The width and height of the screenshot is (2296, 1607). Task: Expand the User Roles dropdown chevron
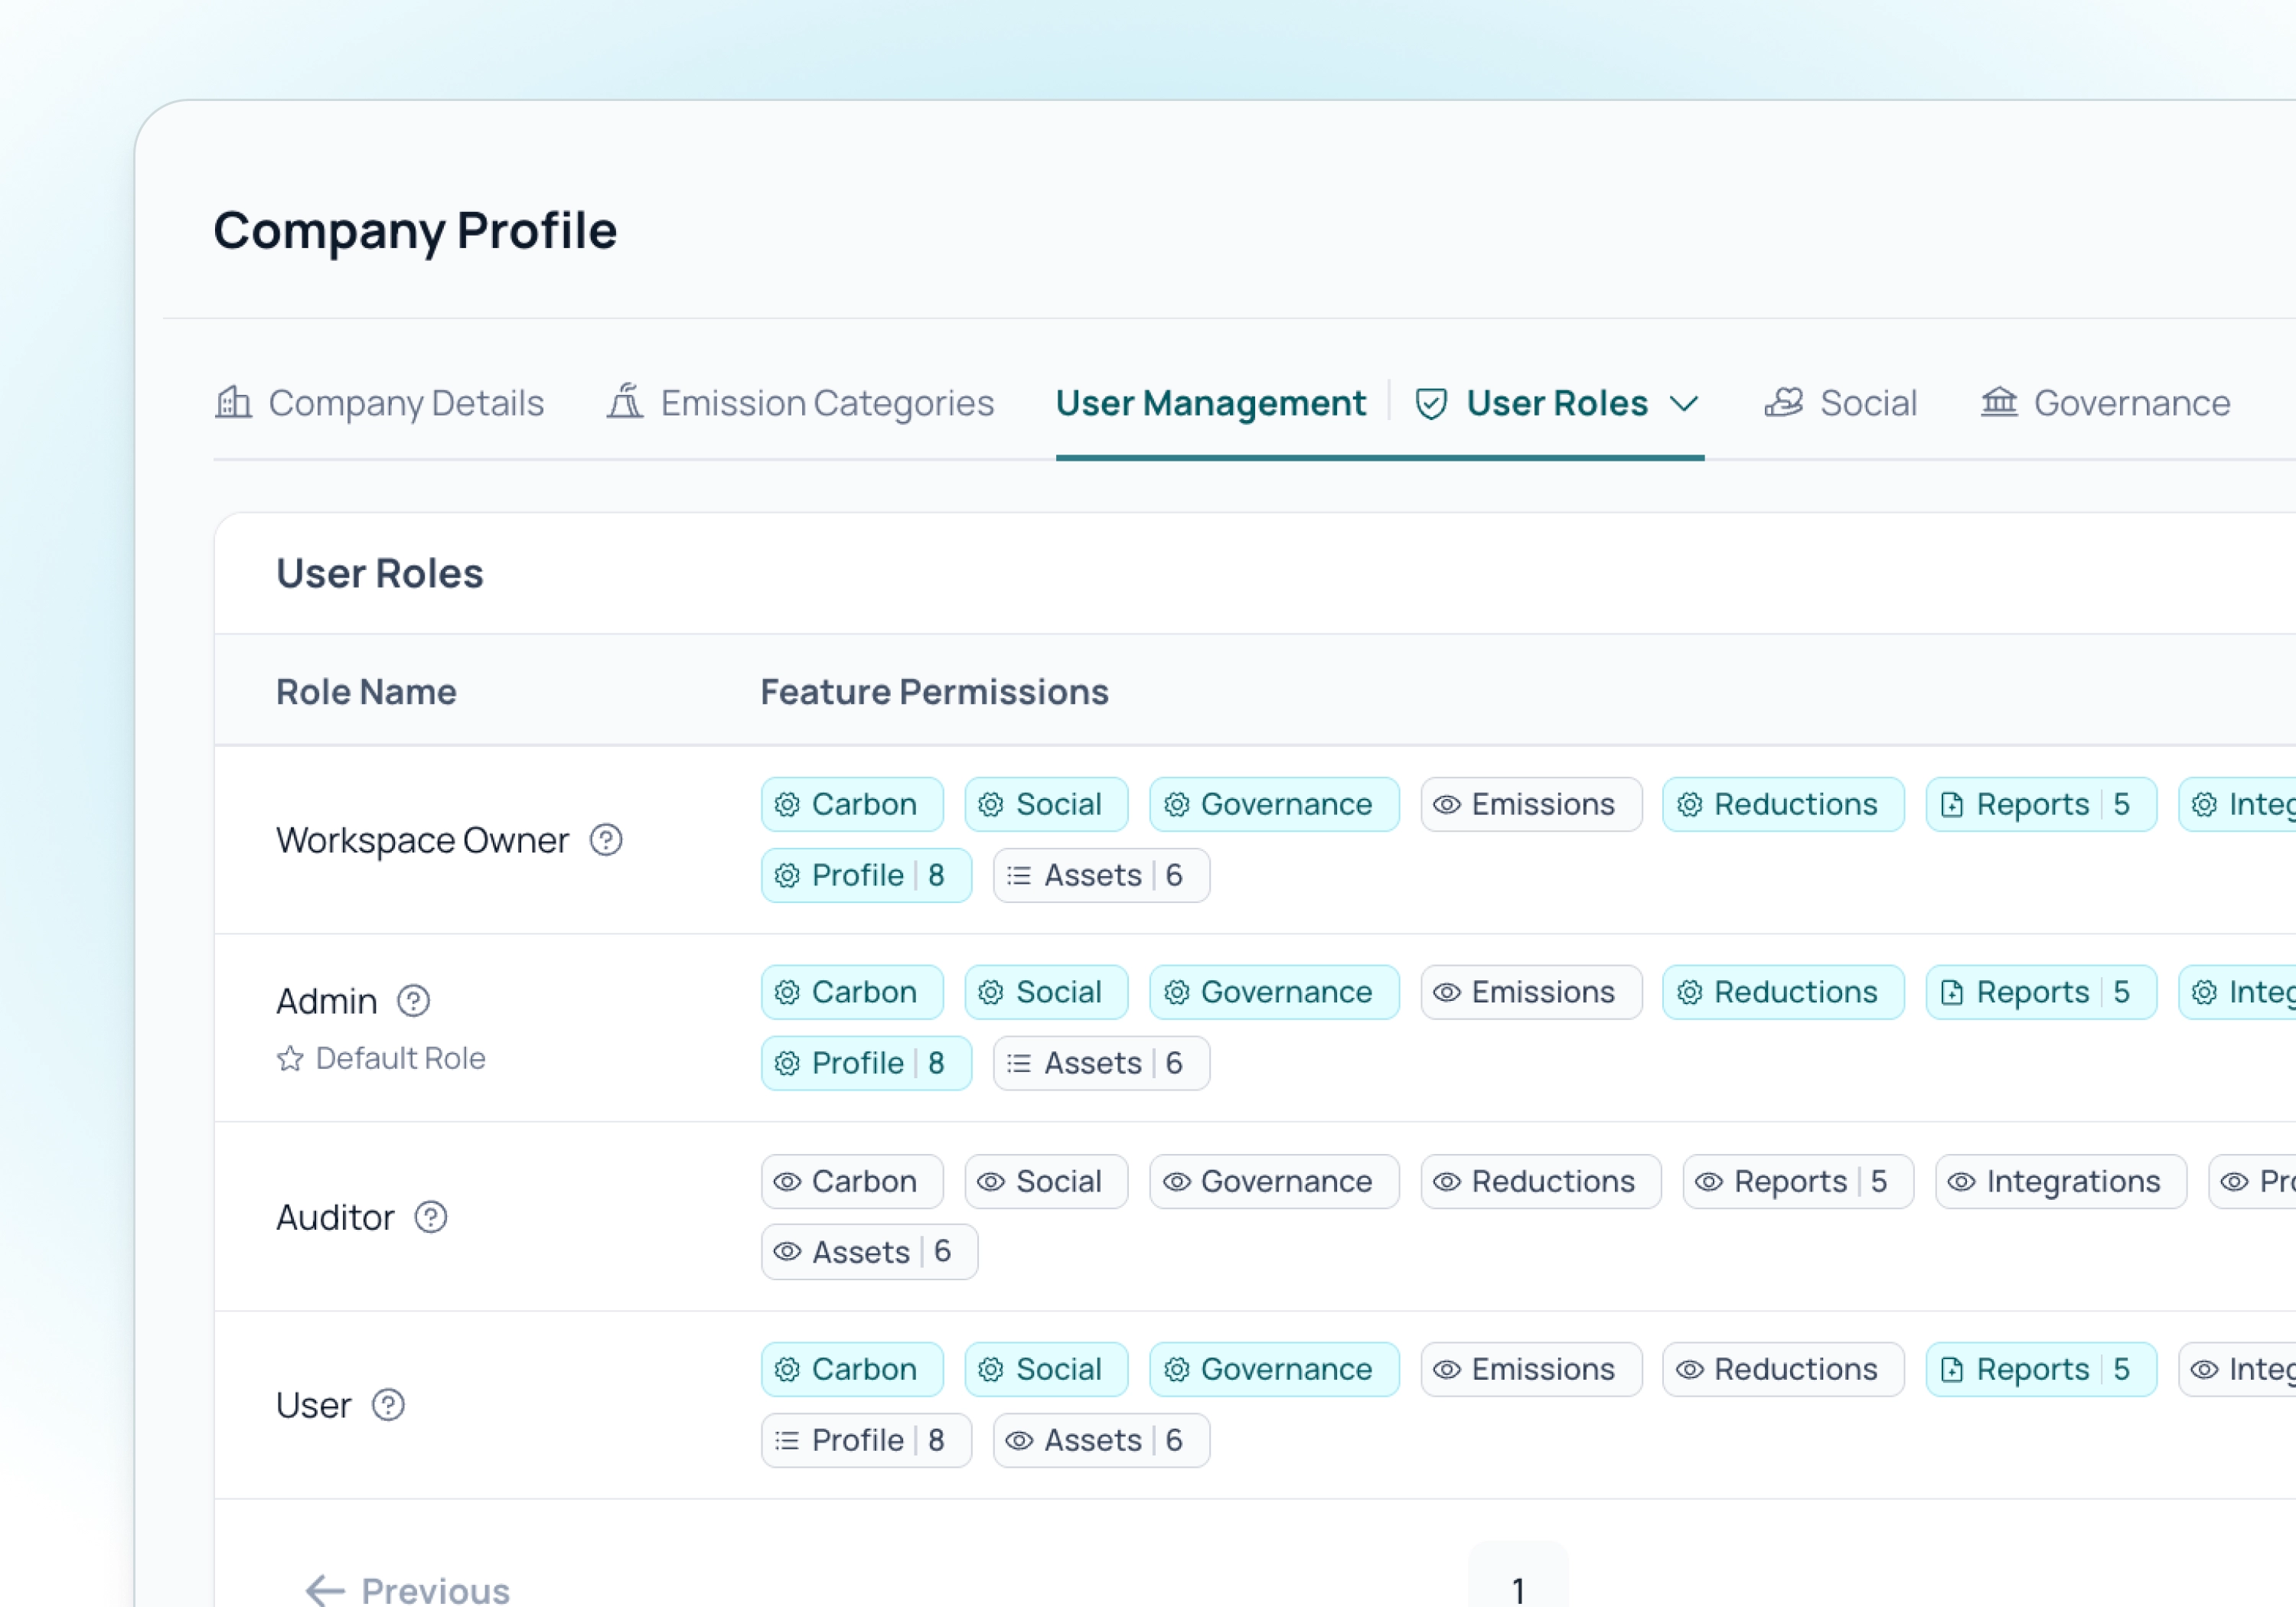1684,404
